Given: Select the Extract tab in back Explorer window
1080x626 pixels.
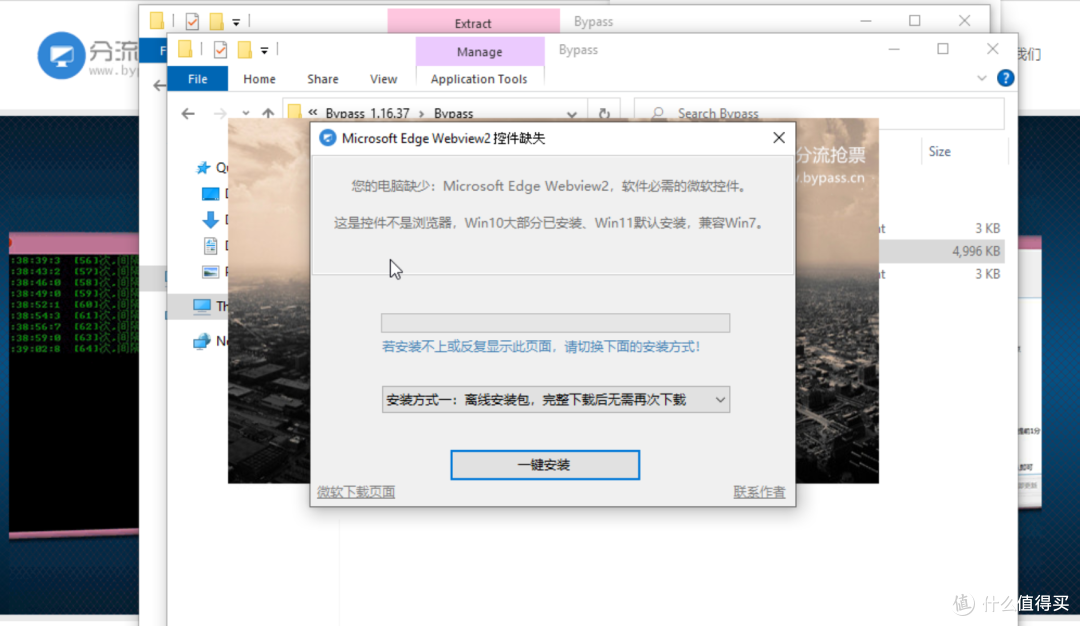Looking at the screenshot, I should click(473, 23).
